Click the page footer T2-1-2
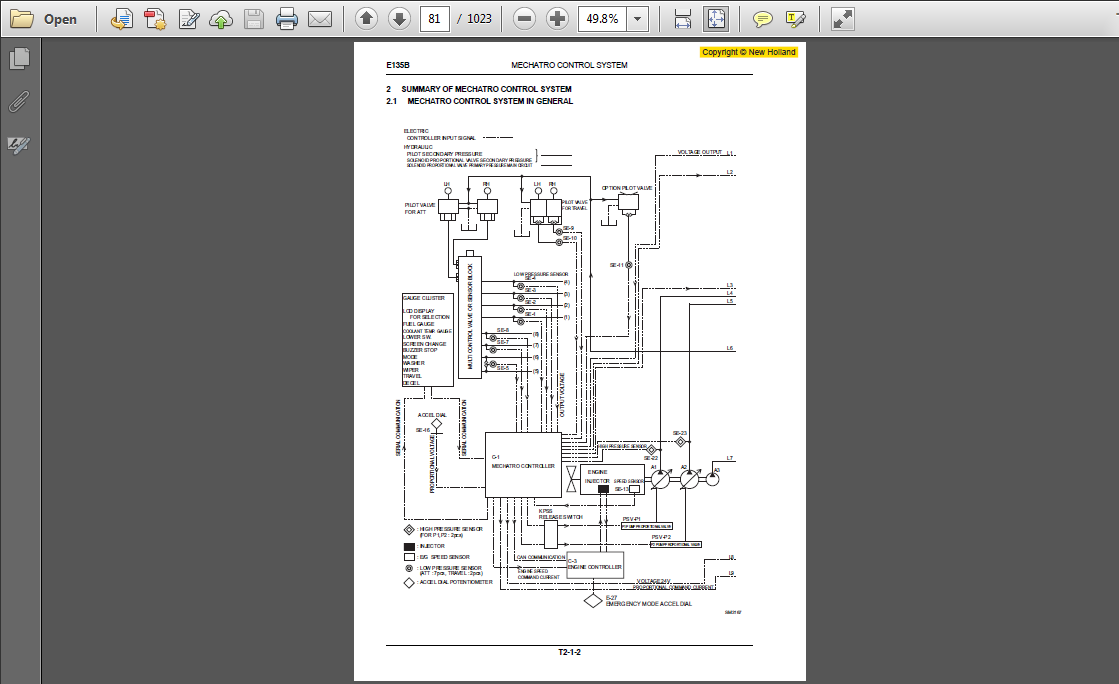The height and width of the screenshot is (684, 1119). (x=569, y=652)
